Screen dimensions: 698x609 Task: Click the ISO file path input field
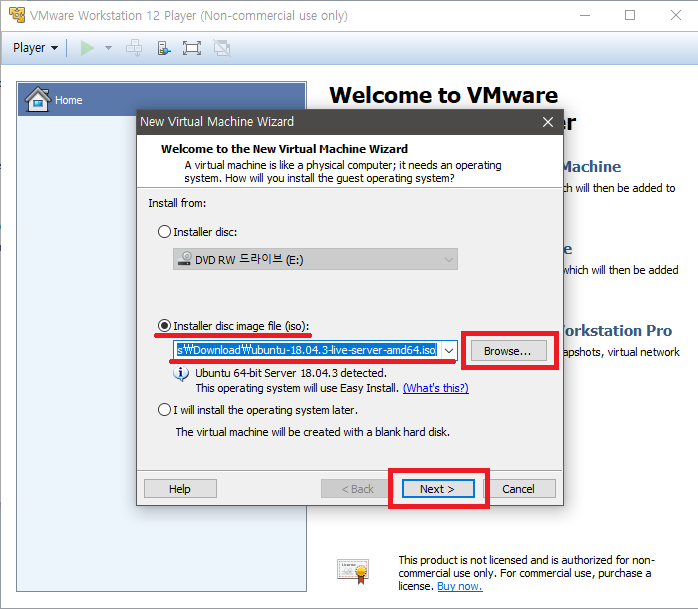click(x=307, y=350)
